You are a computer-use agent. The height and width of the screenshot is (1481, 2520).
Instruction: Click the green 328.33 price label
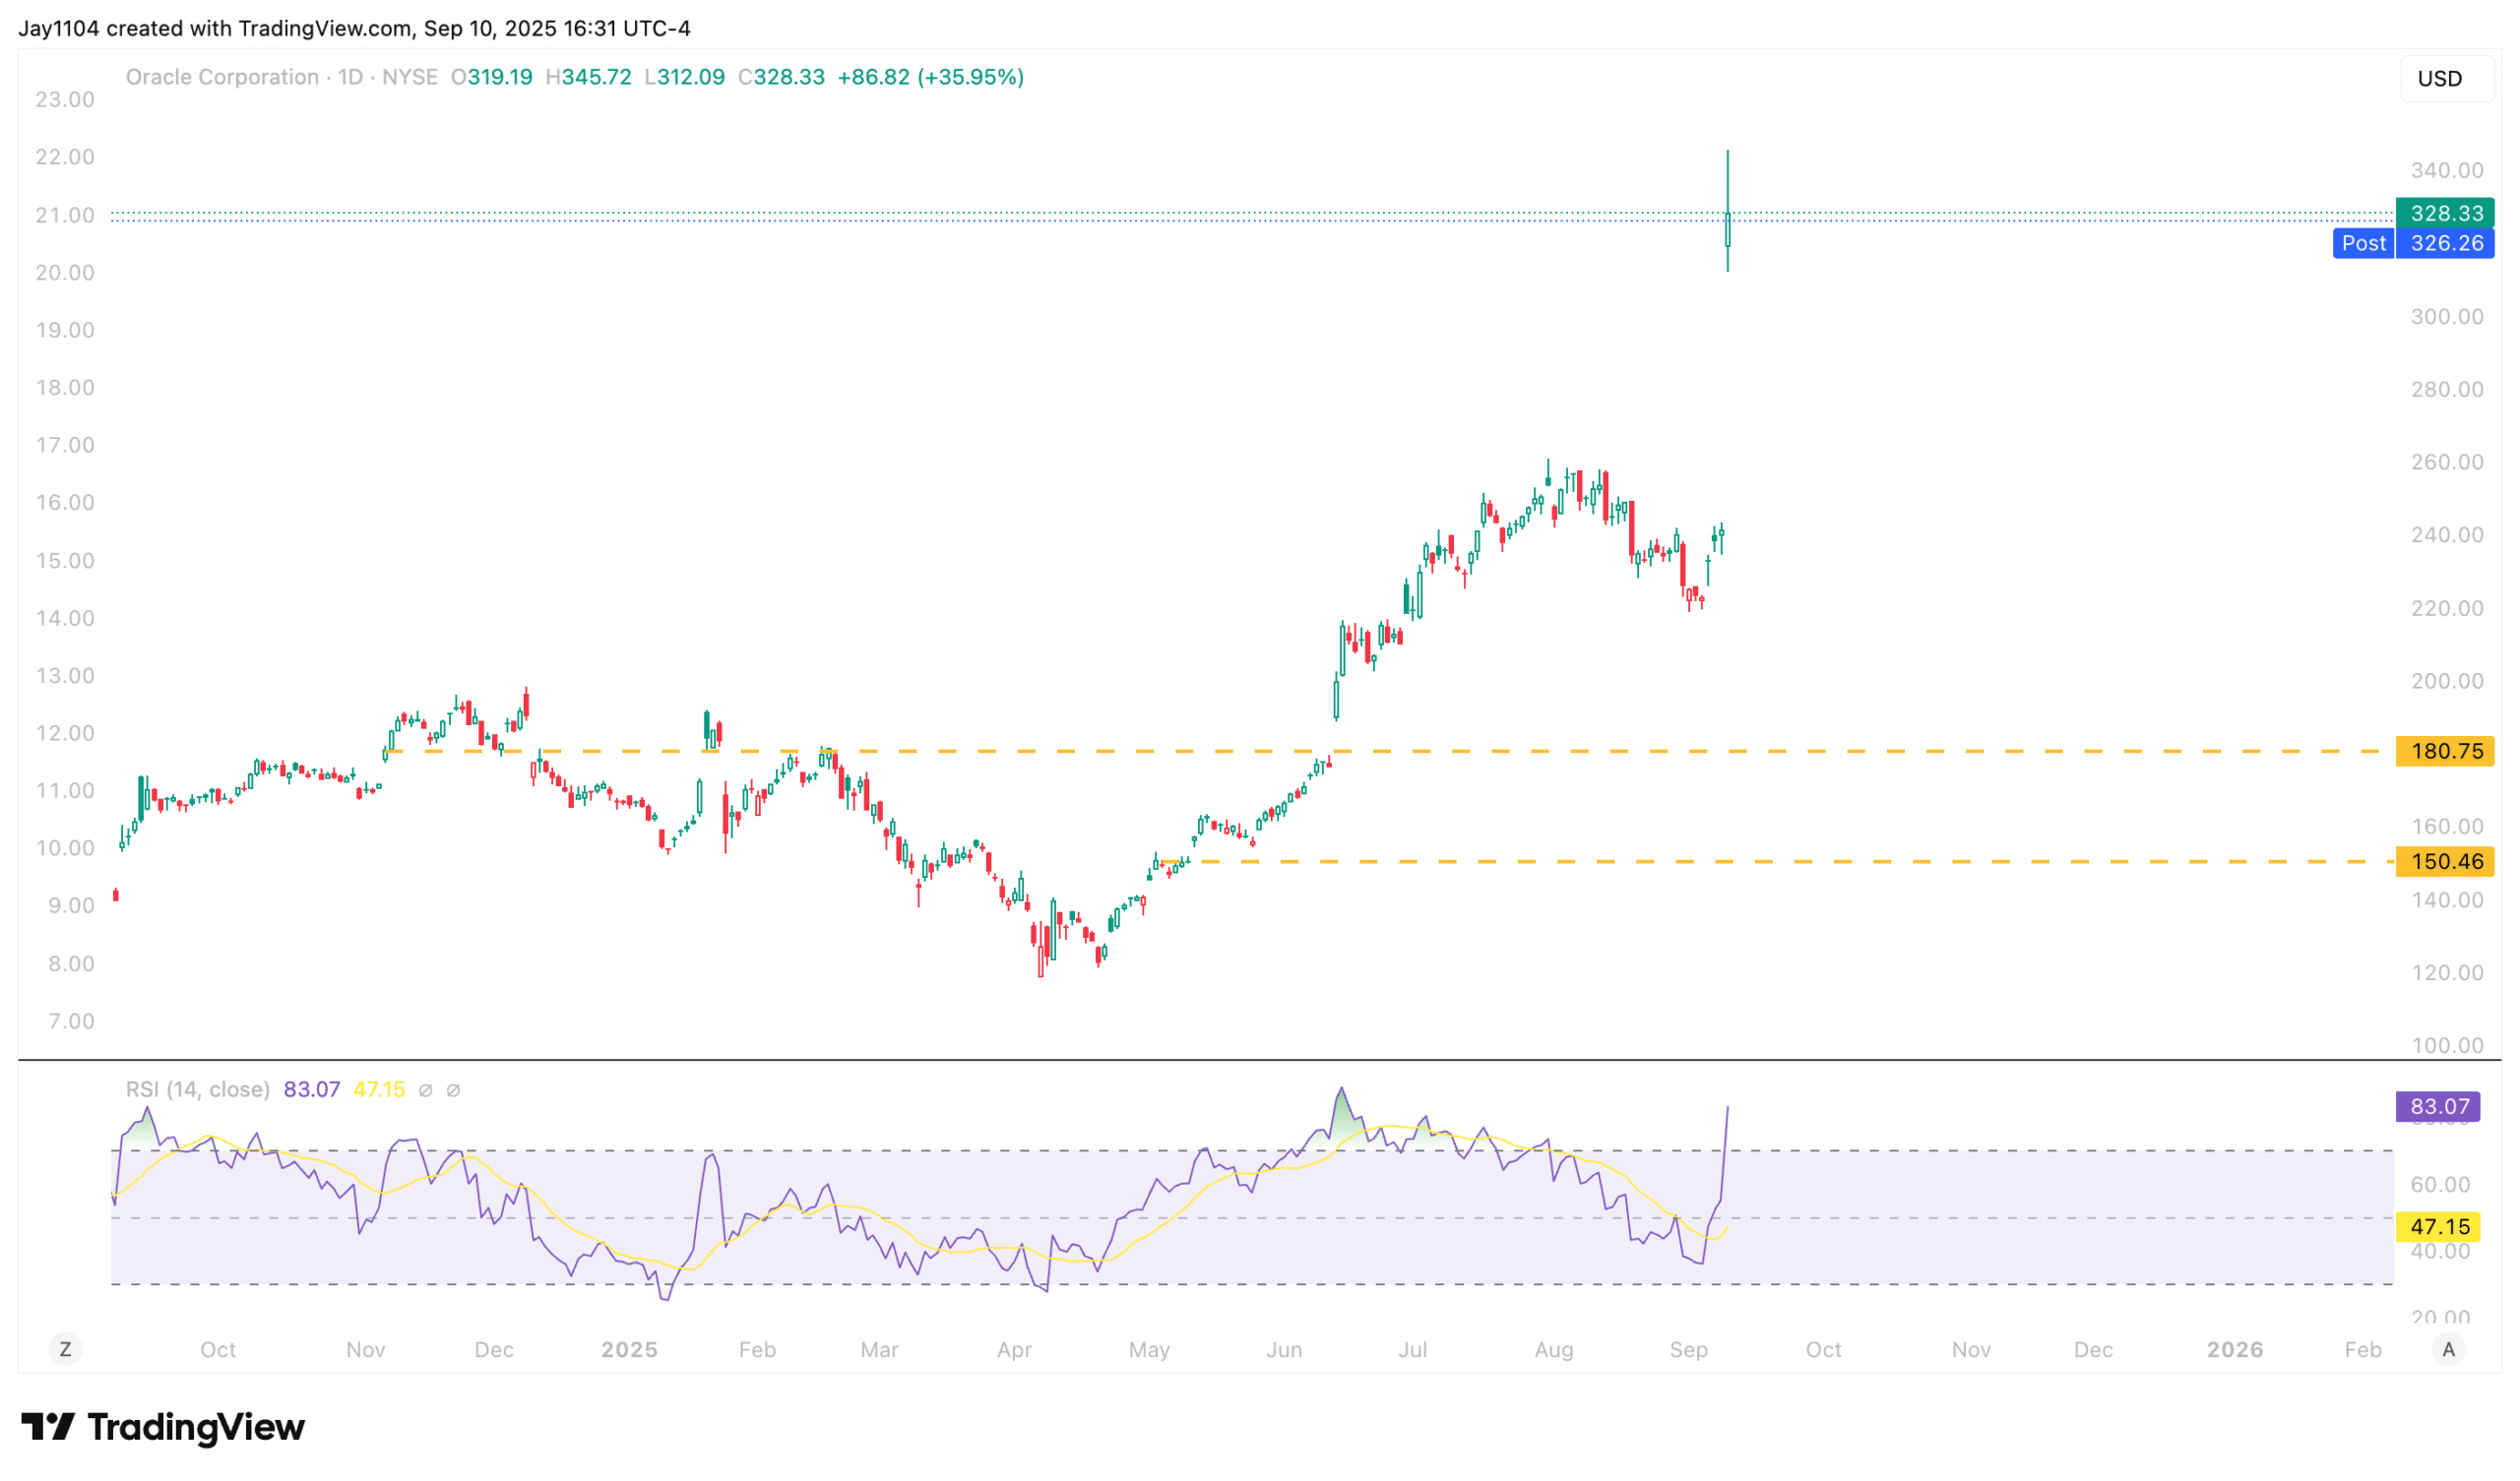click(2445, 213)
